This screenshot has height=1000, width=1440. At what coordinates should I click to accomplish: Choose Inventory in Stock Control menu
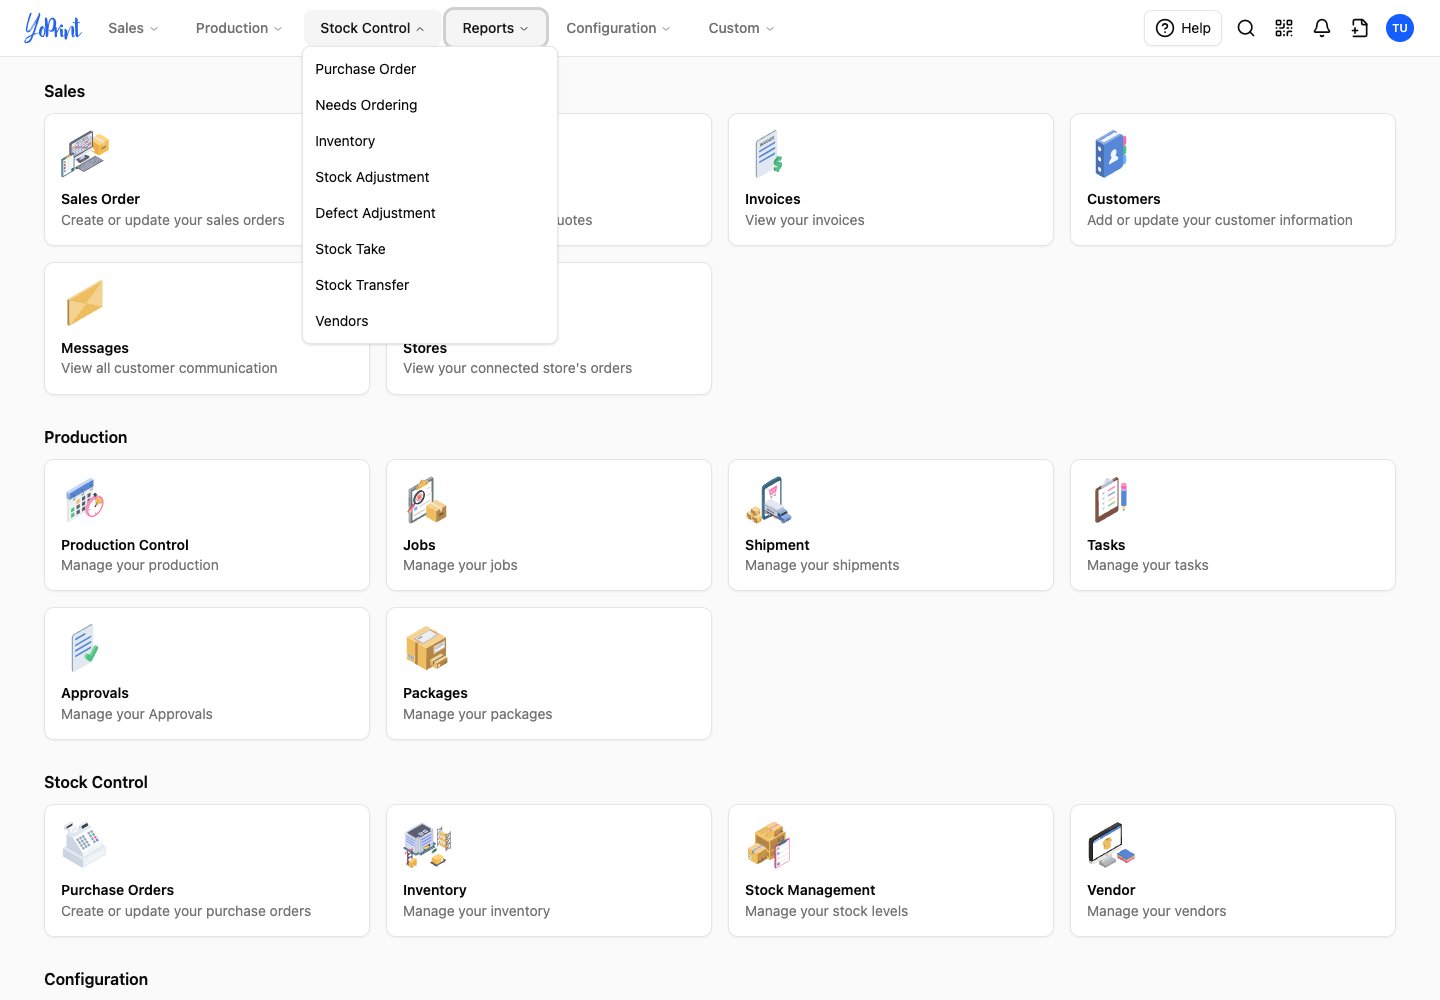point(430,141)
